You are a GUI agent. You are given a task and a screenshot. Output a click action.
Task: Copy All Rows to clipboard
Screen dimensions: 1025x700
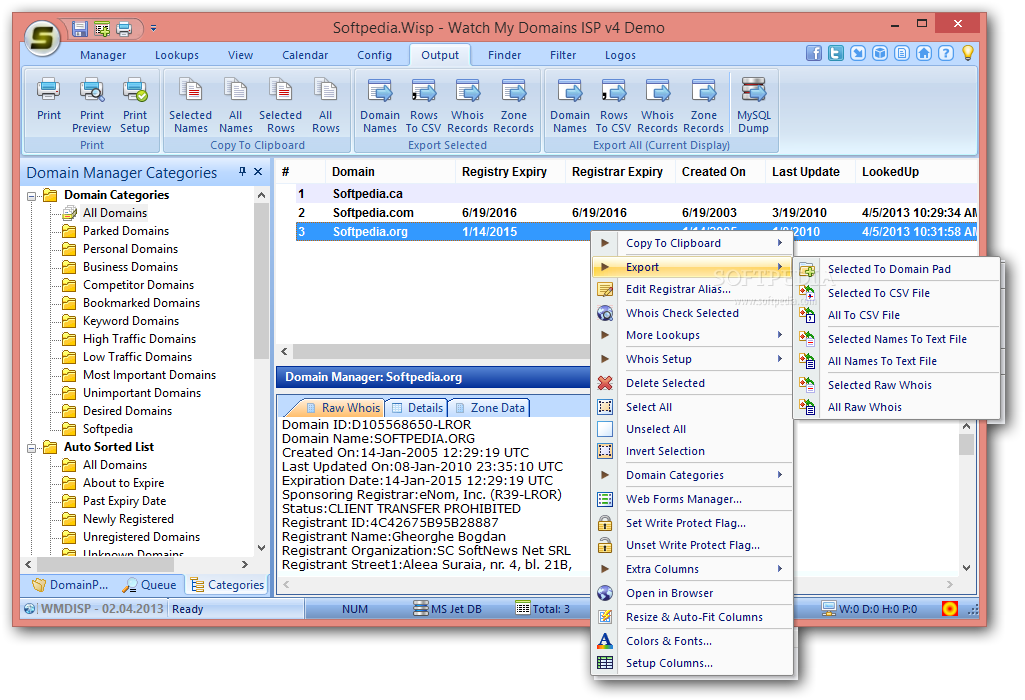click(326, 105)
